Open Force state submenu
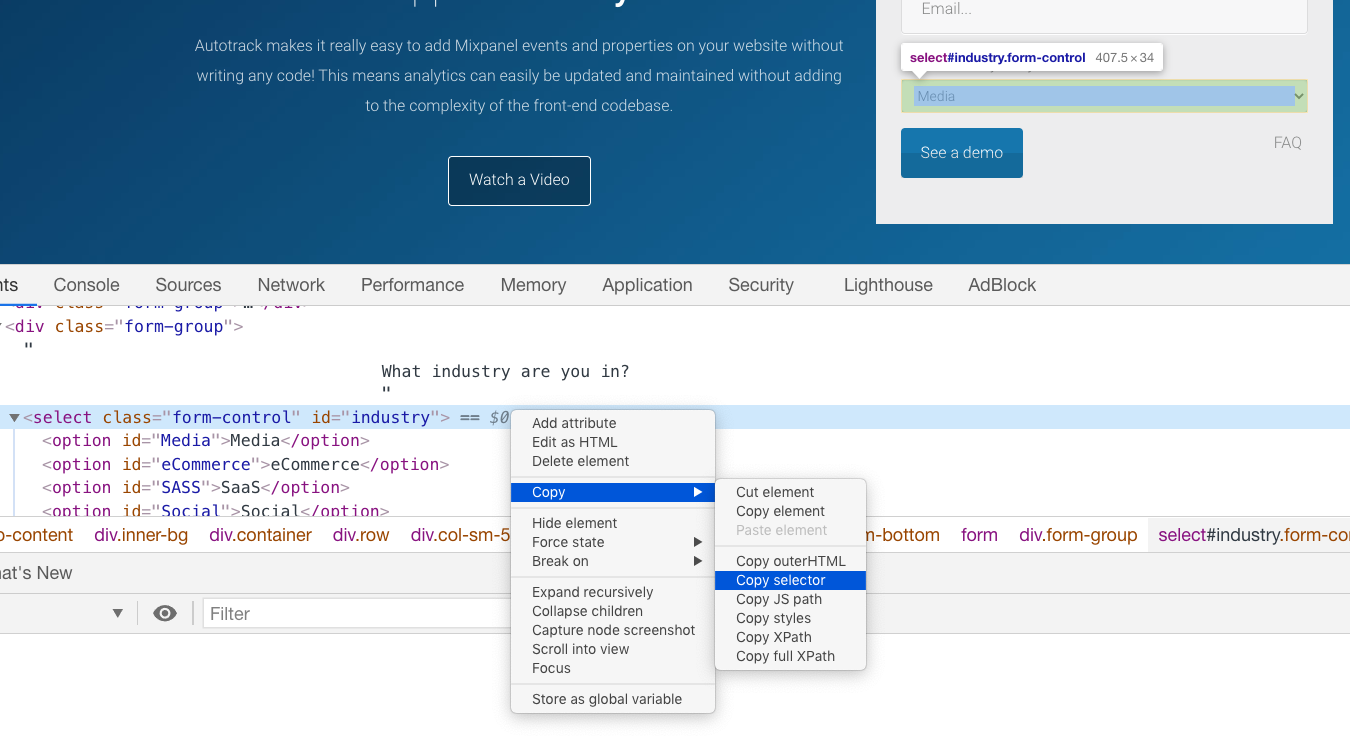This screenshot has width=1350, height=747. (613, 542)
